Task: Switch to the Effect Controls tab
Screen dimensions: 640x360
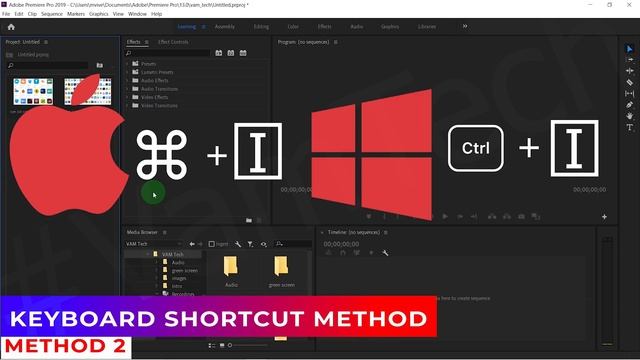Action: (173, 42)
